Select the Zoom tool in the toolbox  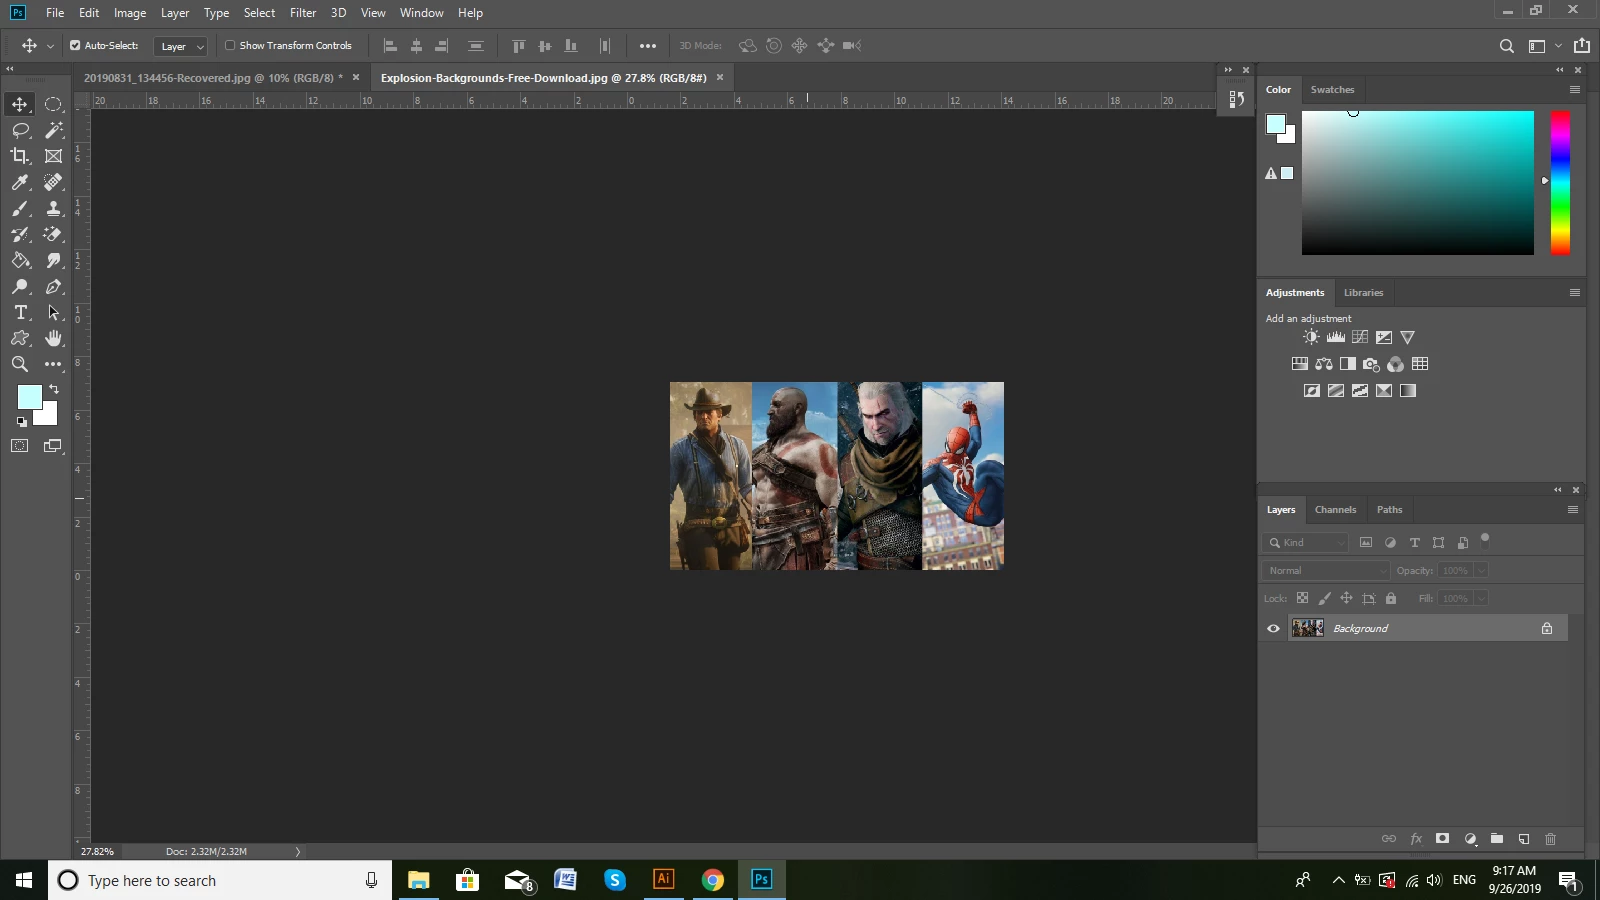click(x=20, y=364)
